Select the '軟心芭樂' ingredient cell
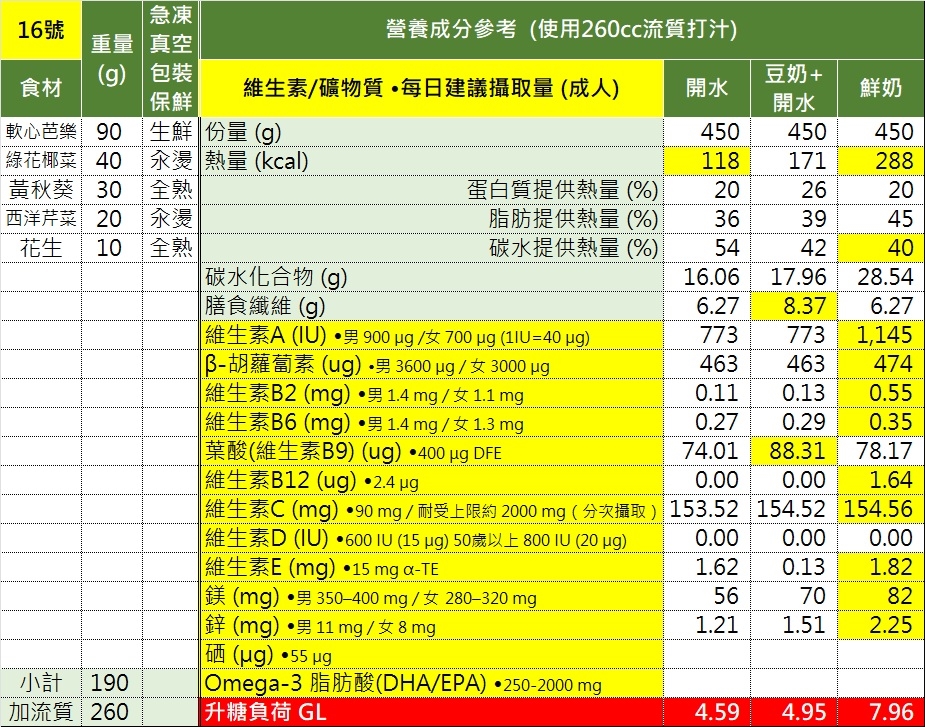Viewport: 925px width, 727px height. coord(41,132)
